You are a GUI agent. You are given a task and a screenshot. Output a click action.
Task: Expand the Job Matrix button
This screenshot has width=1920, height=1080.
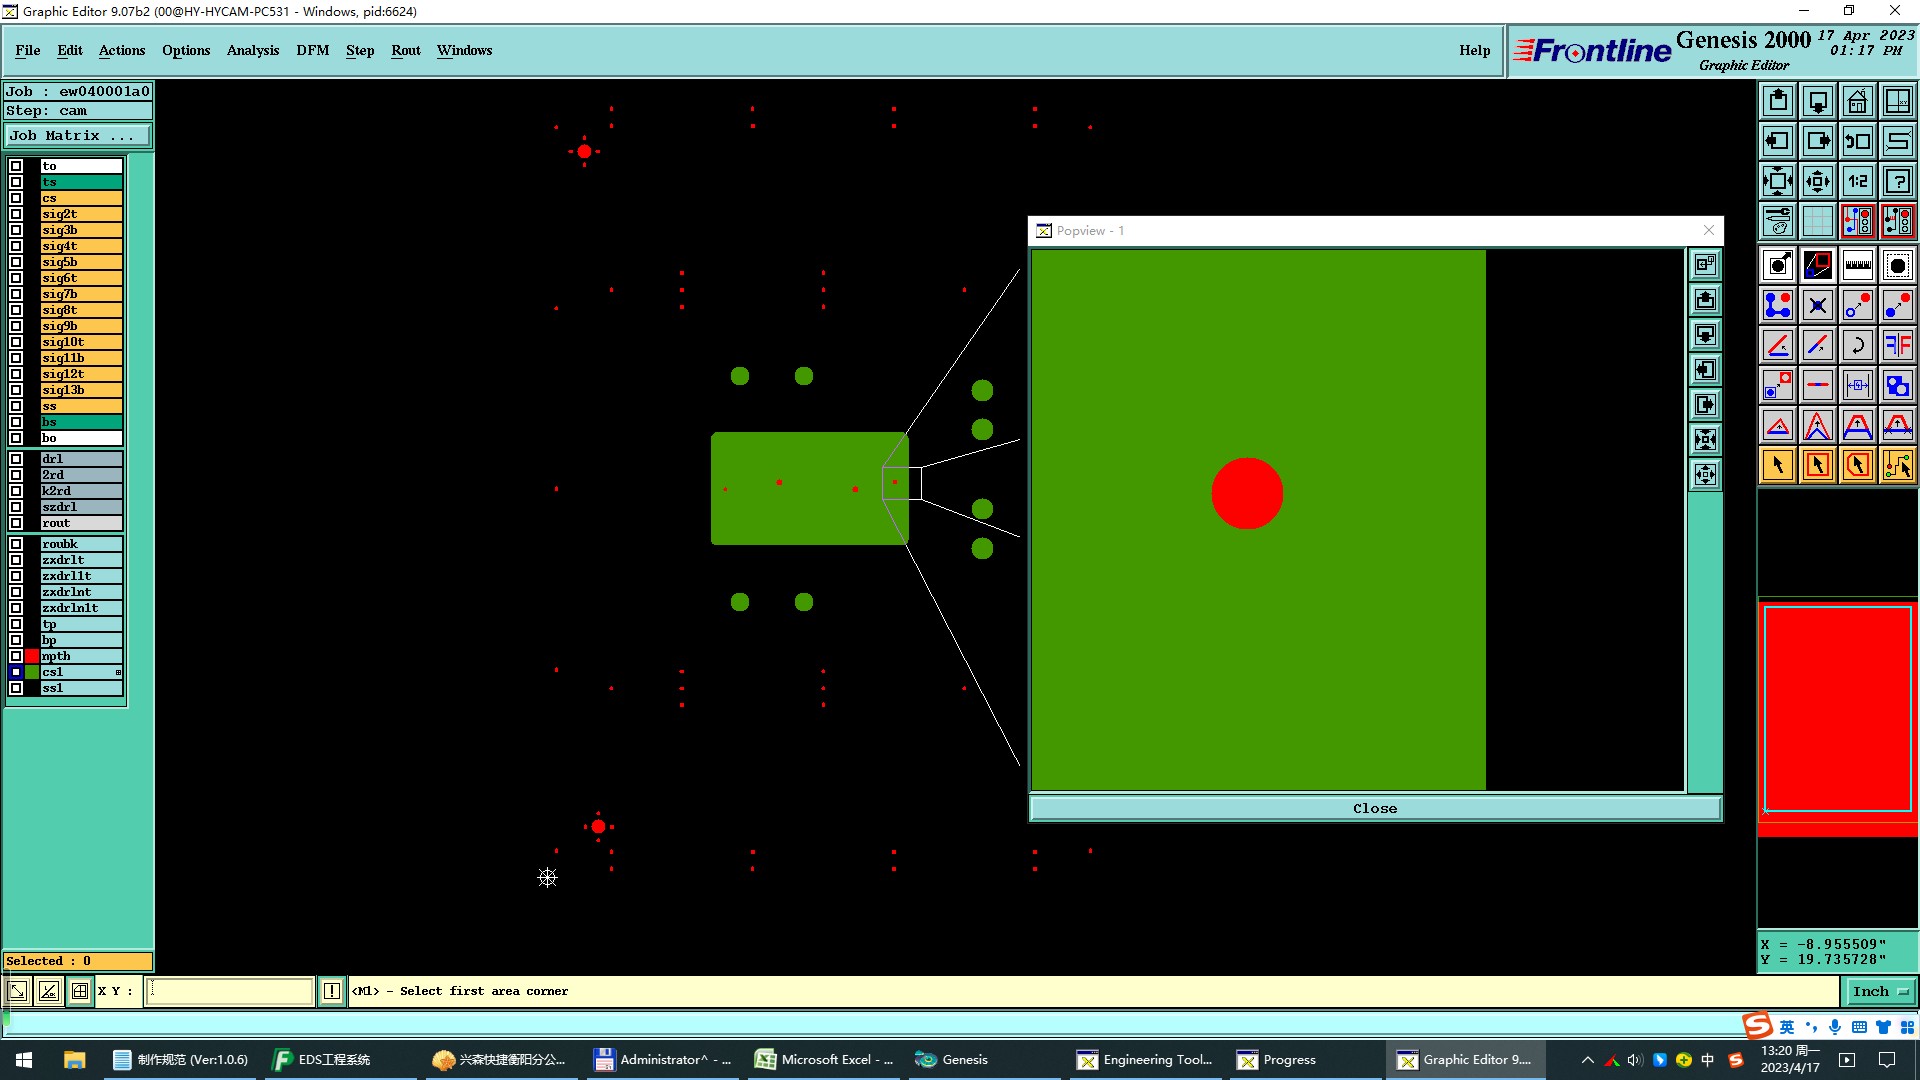click(x=78, y=136)
